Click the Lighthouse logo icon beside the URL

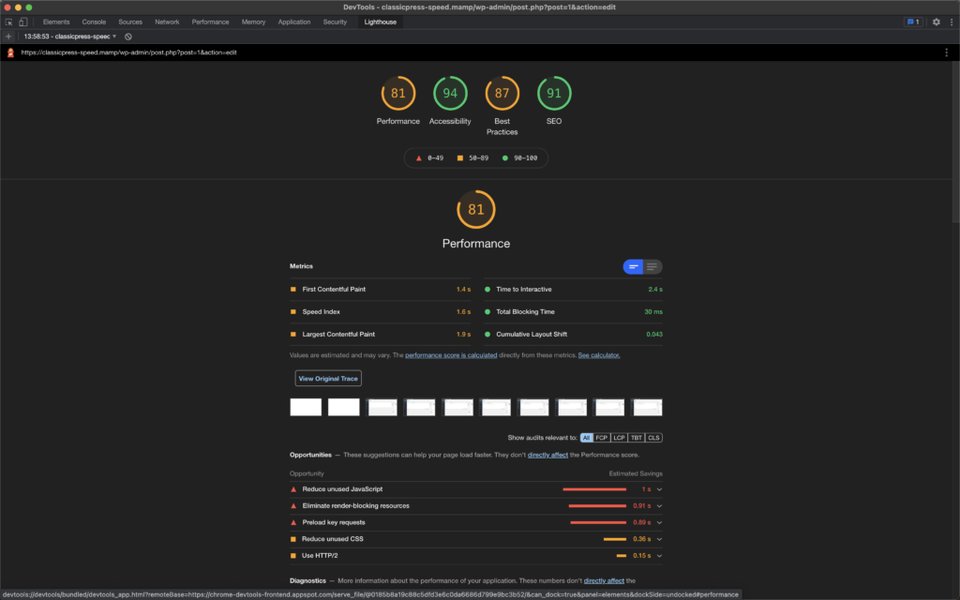tap(10, 53)
